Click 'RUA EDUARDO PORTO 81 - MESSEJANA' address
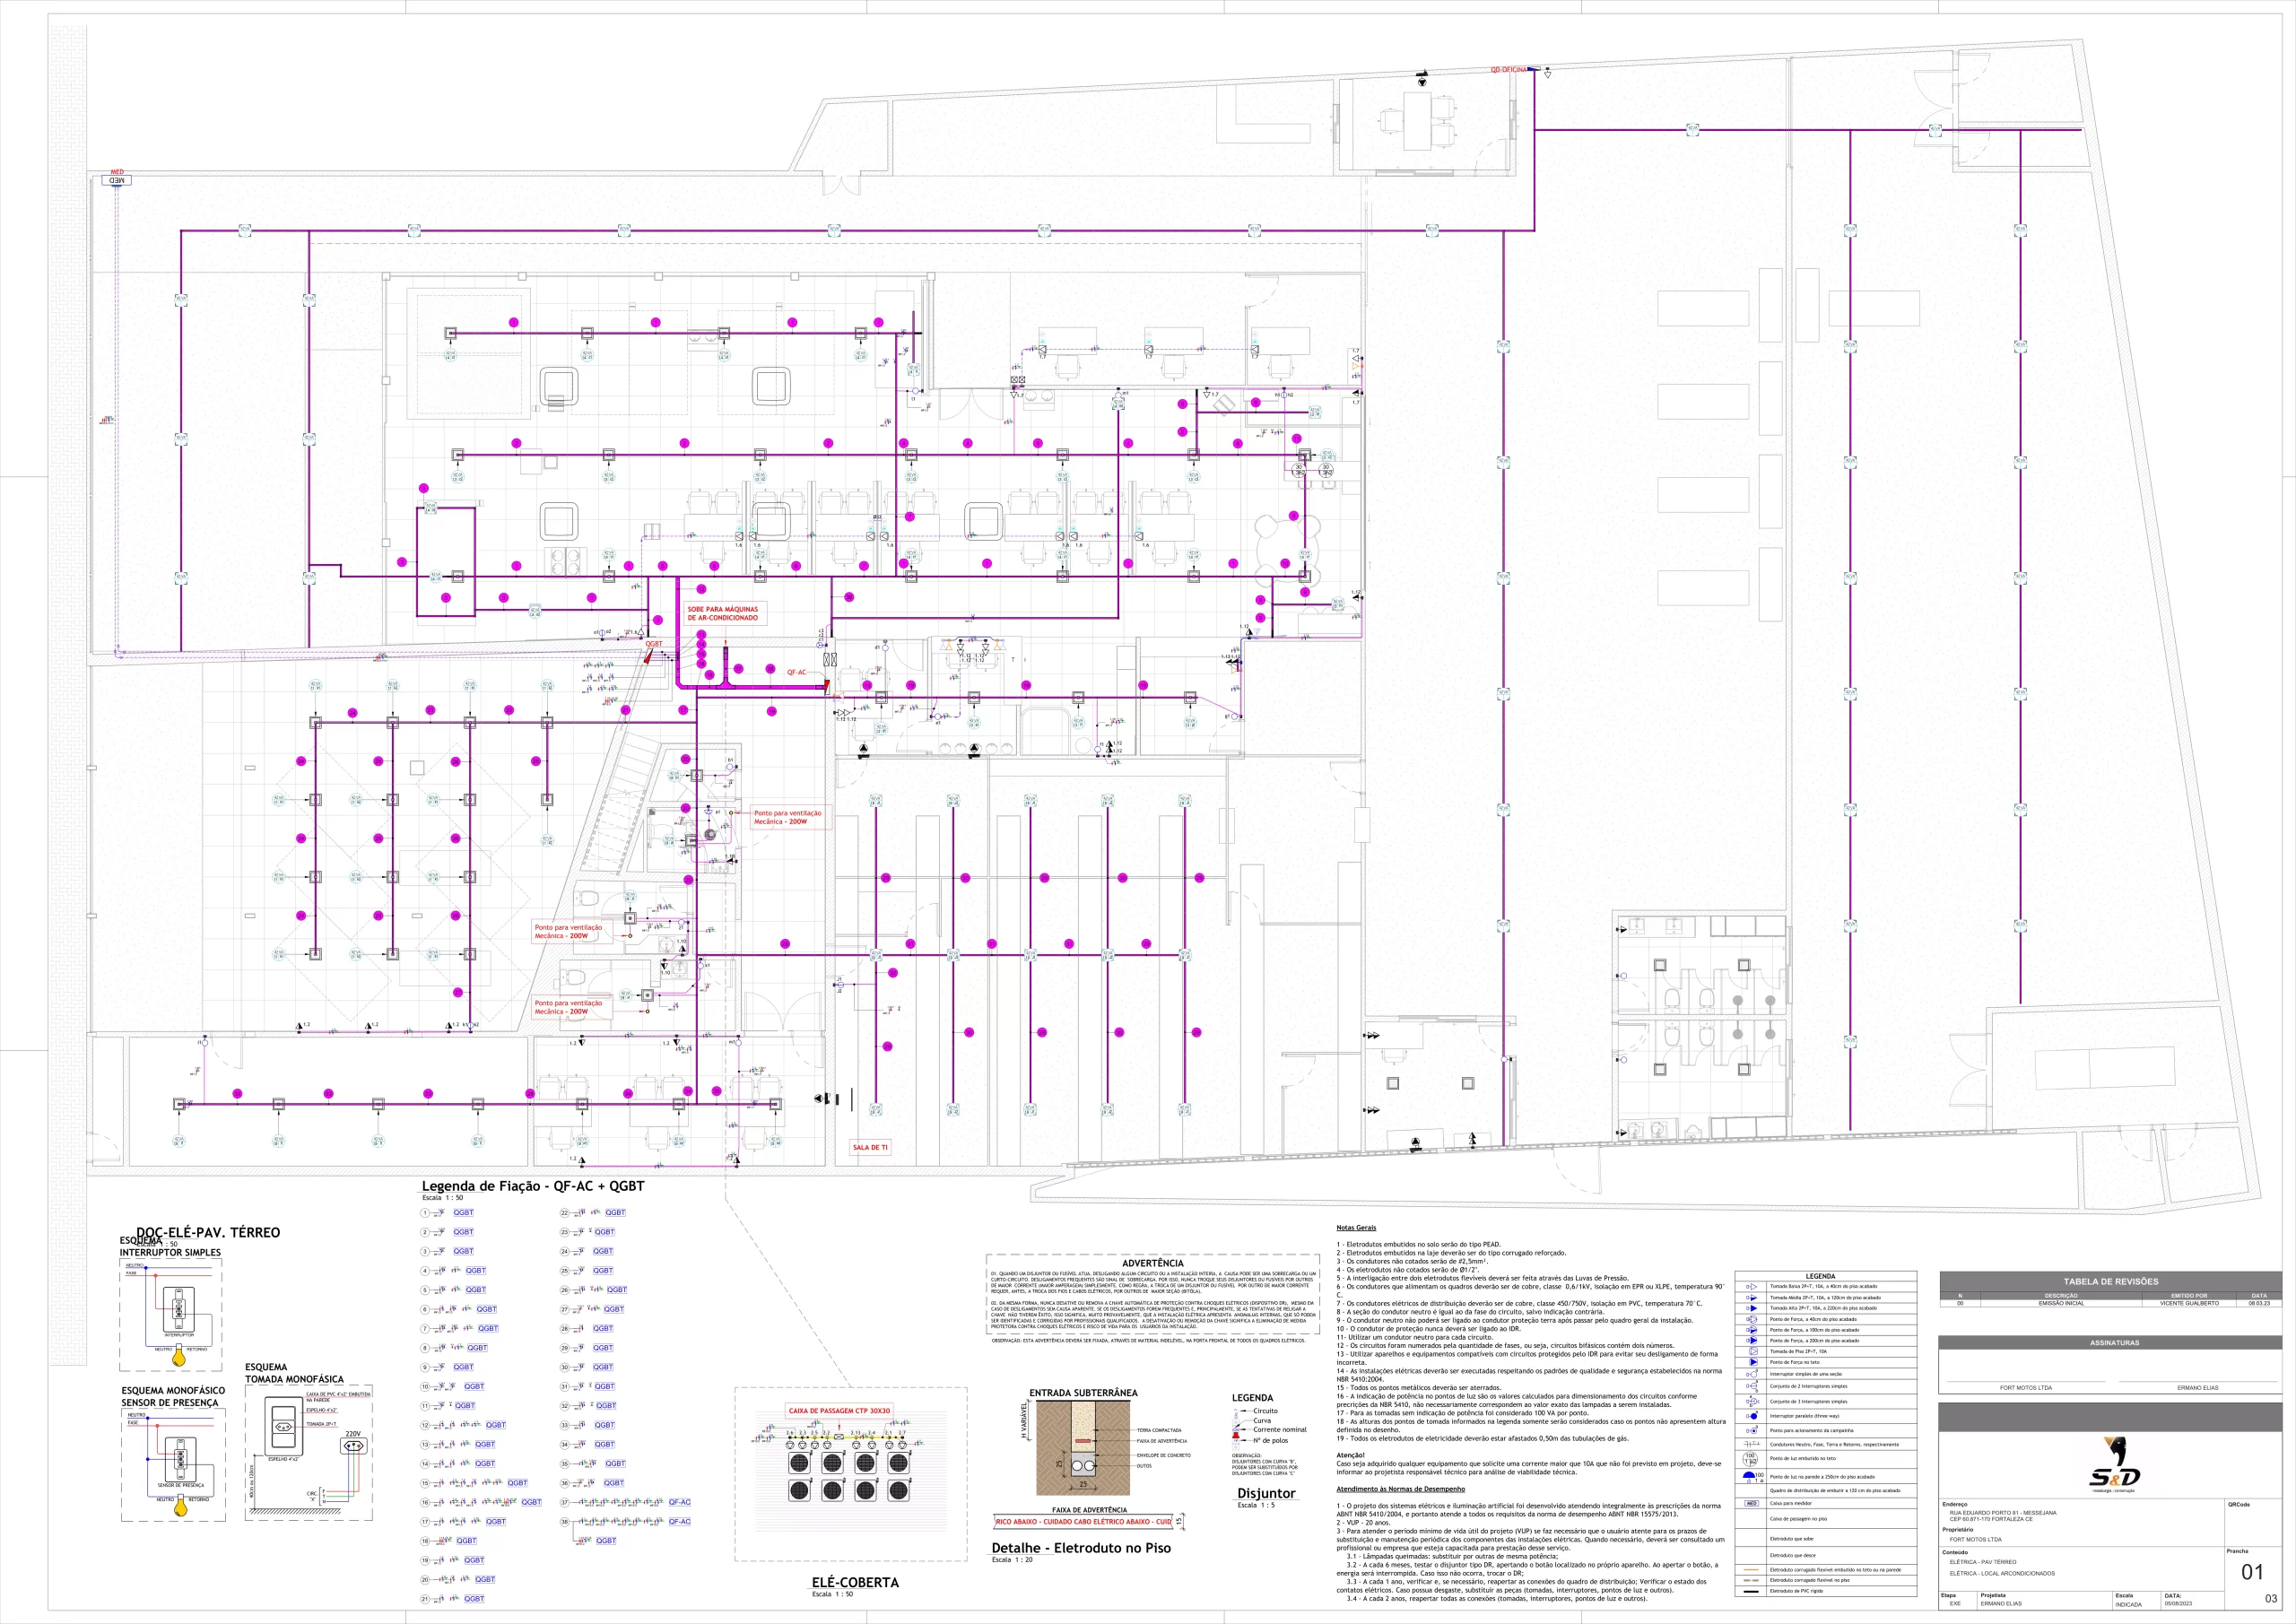Viewport: 2296px width, 1624px height. click(2003, 1513)
